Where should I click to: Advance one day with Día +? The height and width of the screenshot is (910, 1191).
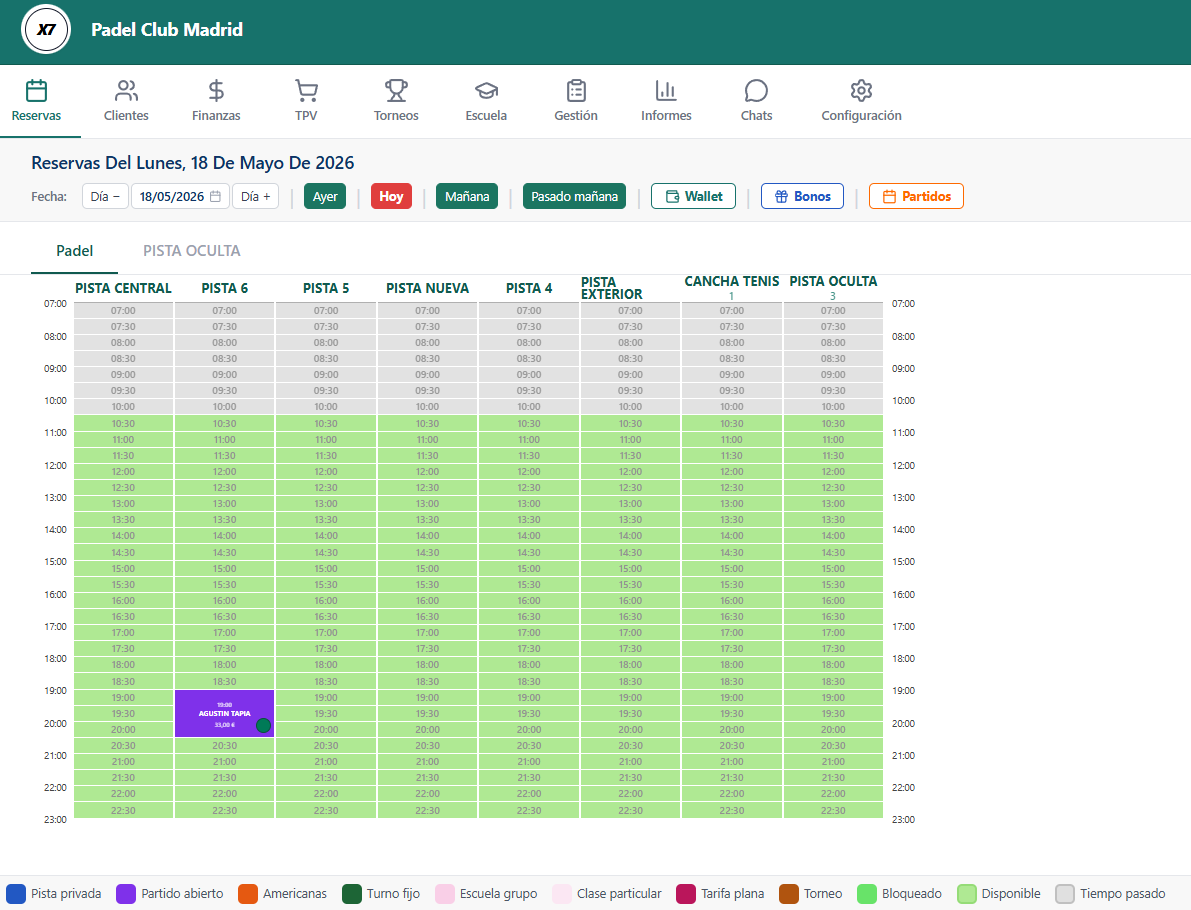tap(255, 196)
